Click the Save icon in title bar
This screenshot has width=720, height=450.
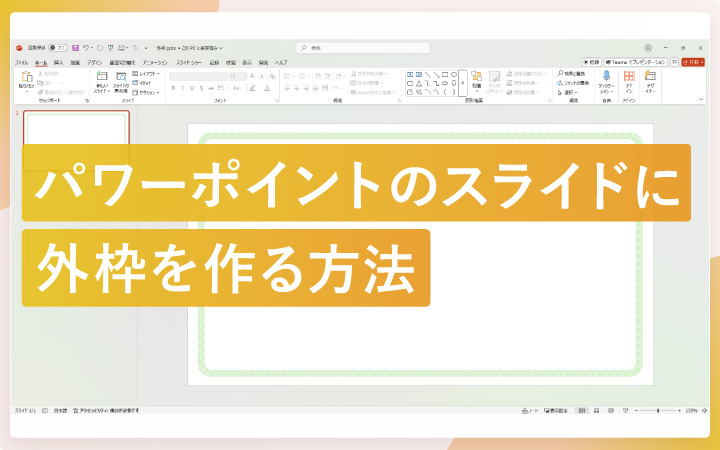point(75,48)
